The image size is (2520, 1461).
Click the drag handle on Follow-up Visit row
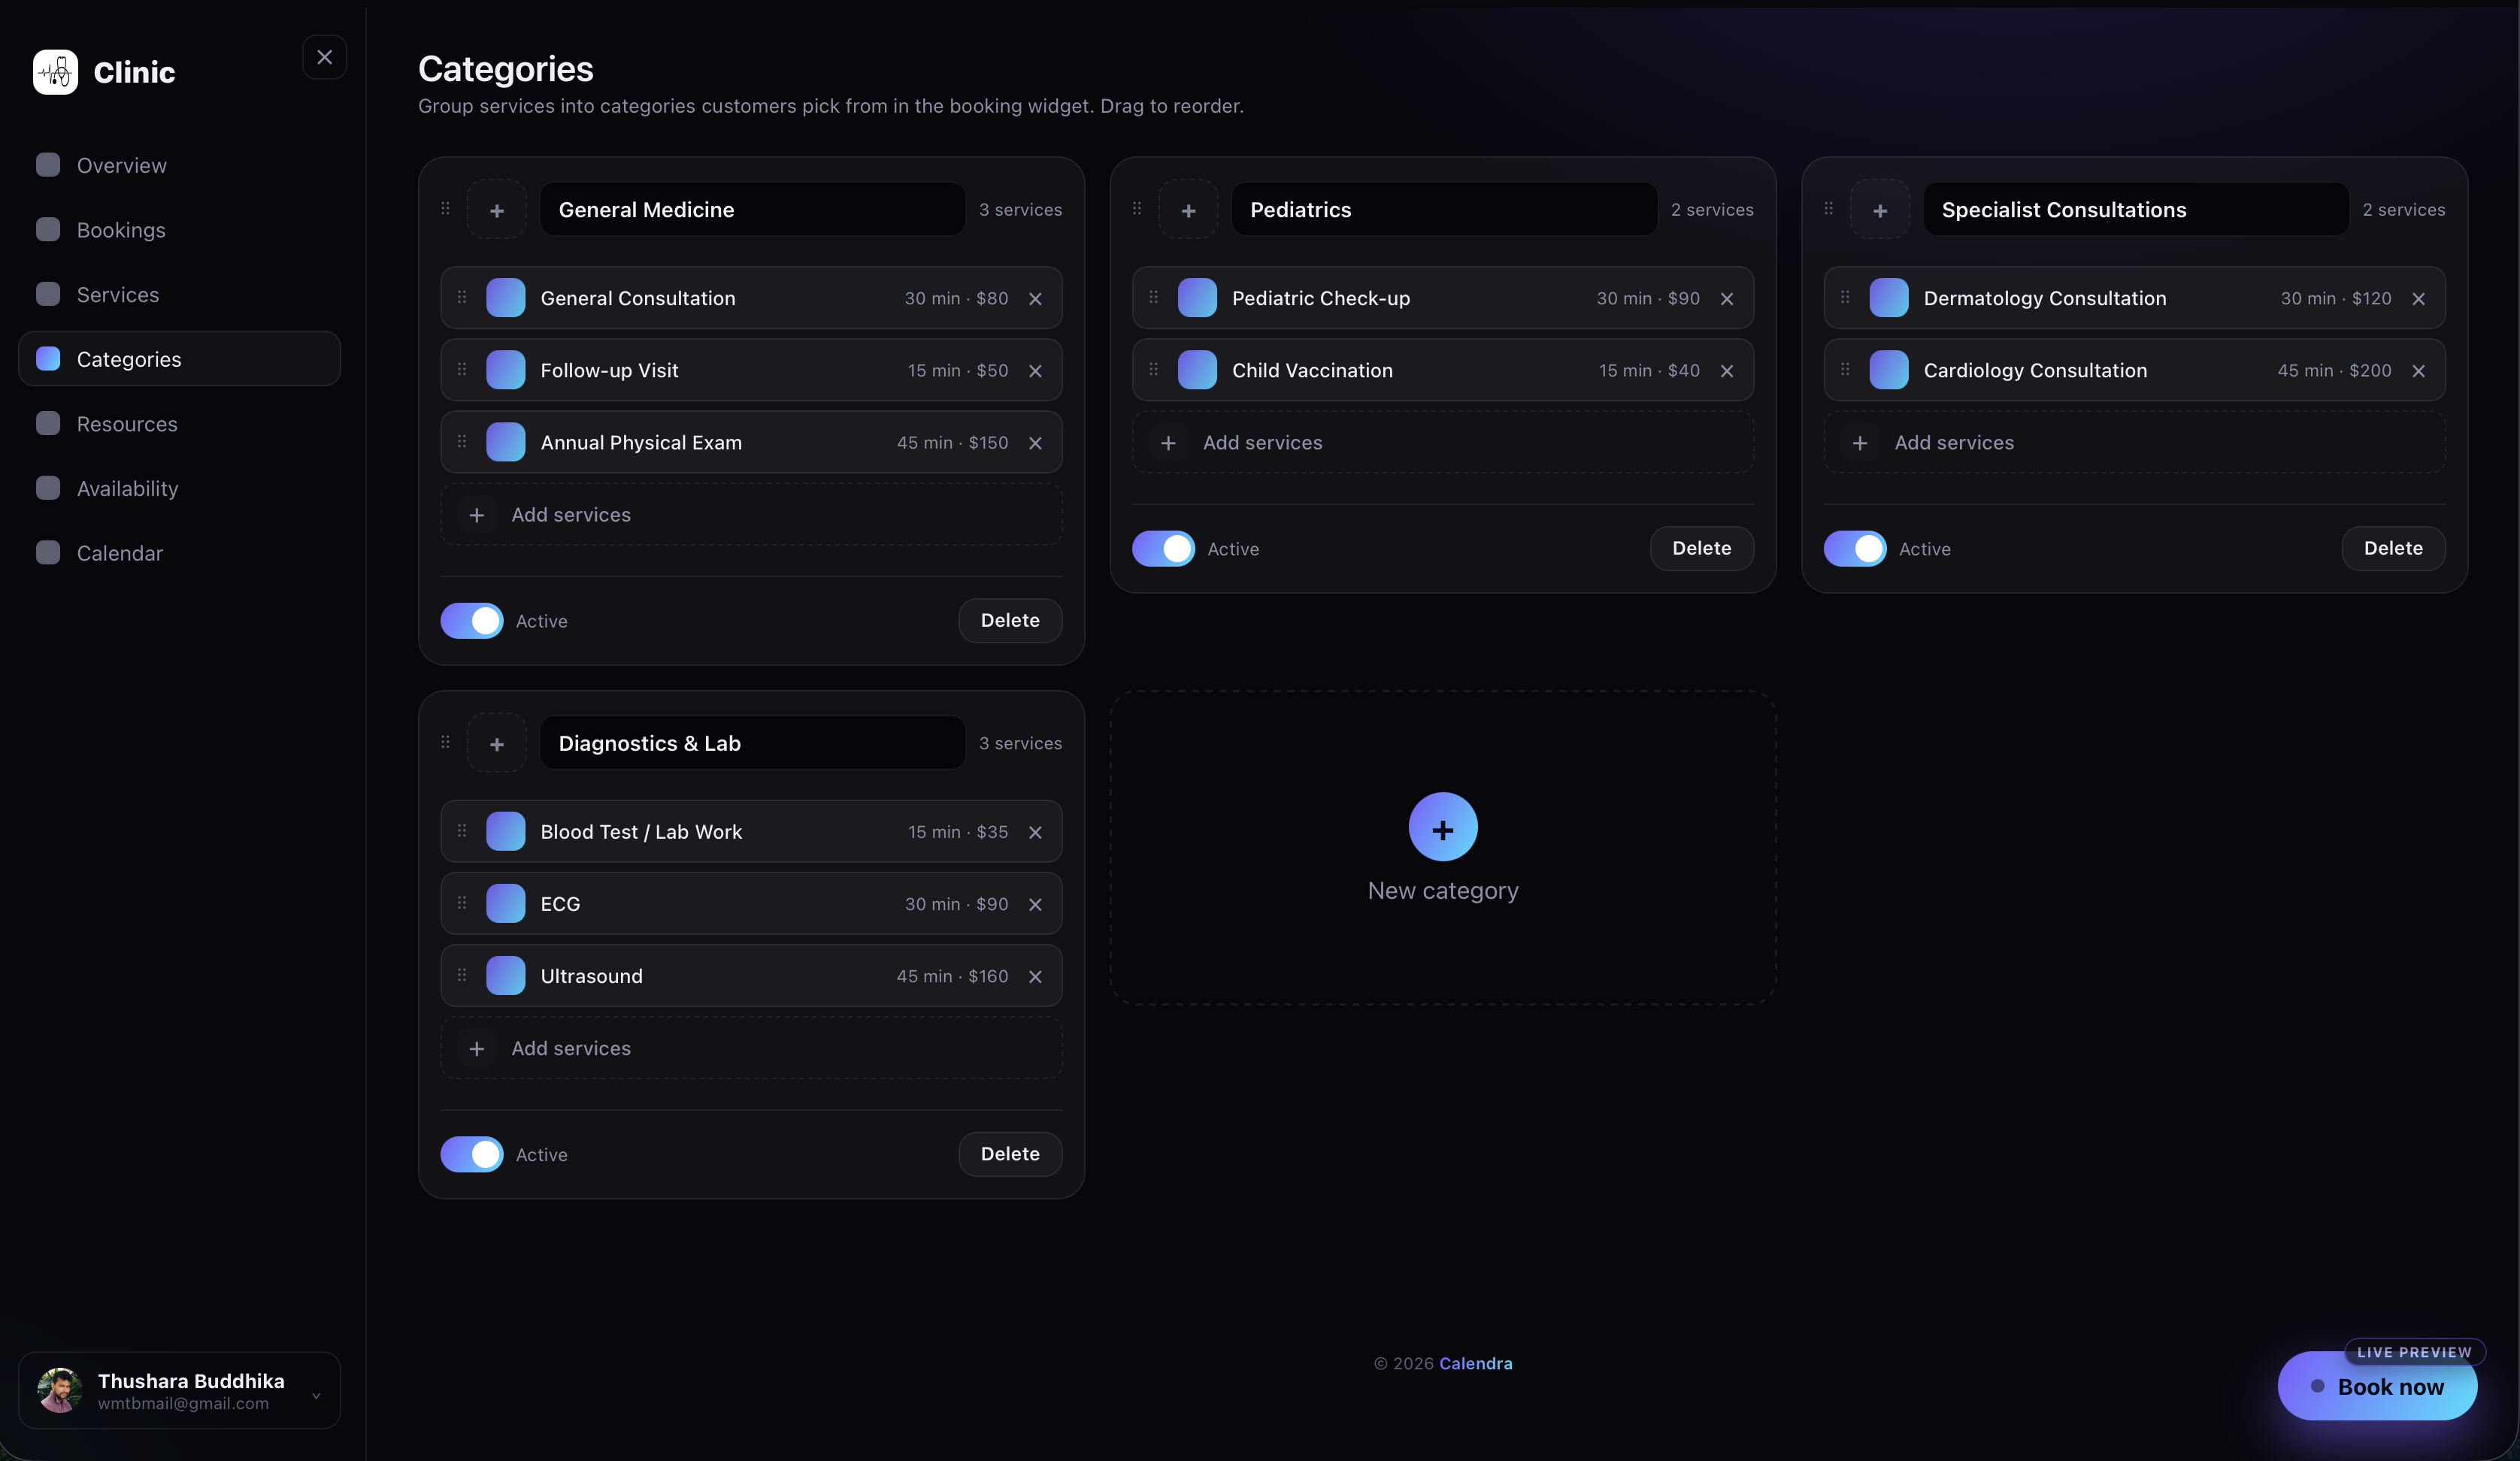tap(461, 369)
